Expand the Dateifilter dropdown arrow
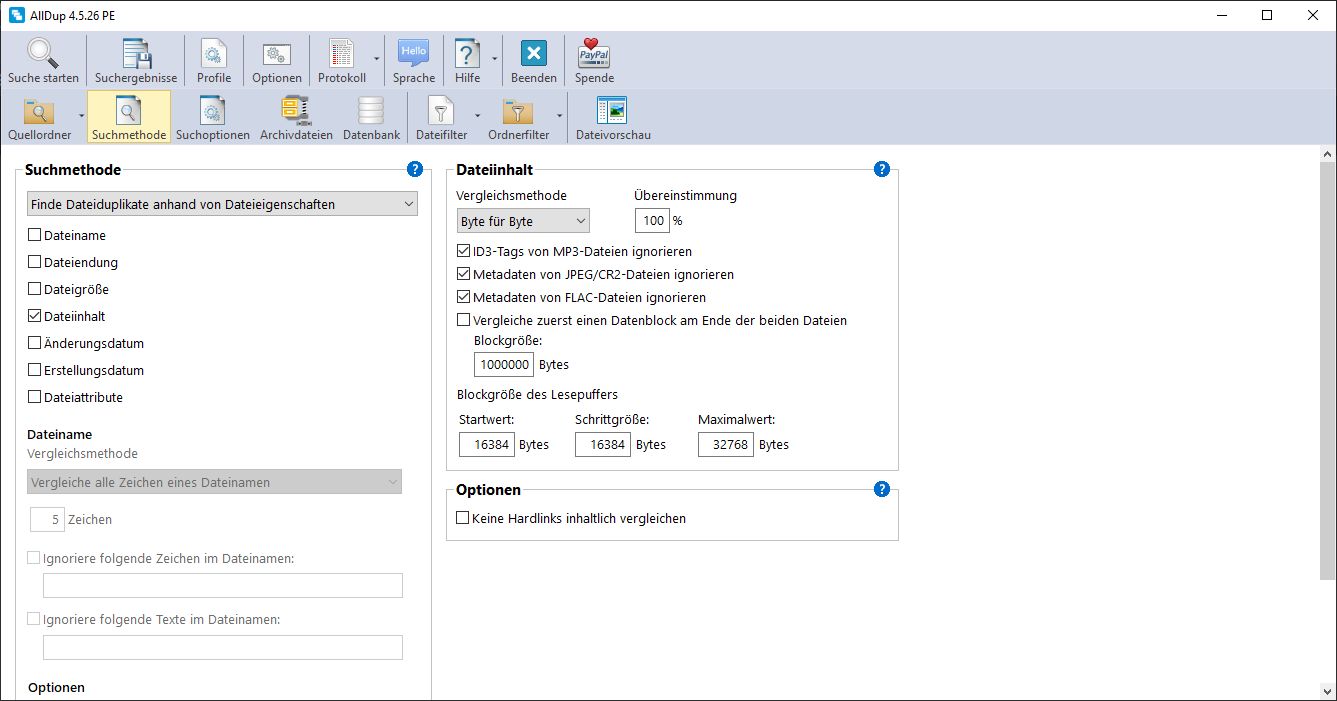The height and width of the screenshot is (701, 1337). (477, 115)
